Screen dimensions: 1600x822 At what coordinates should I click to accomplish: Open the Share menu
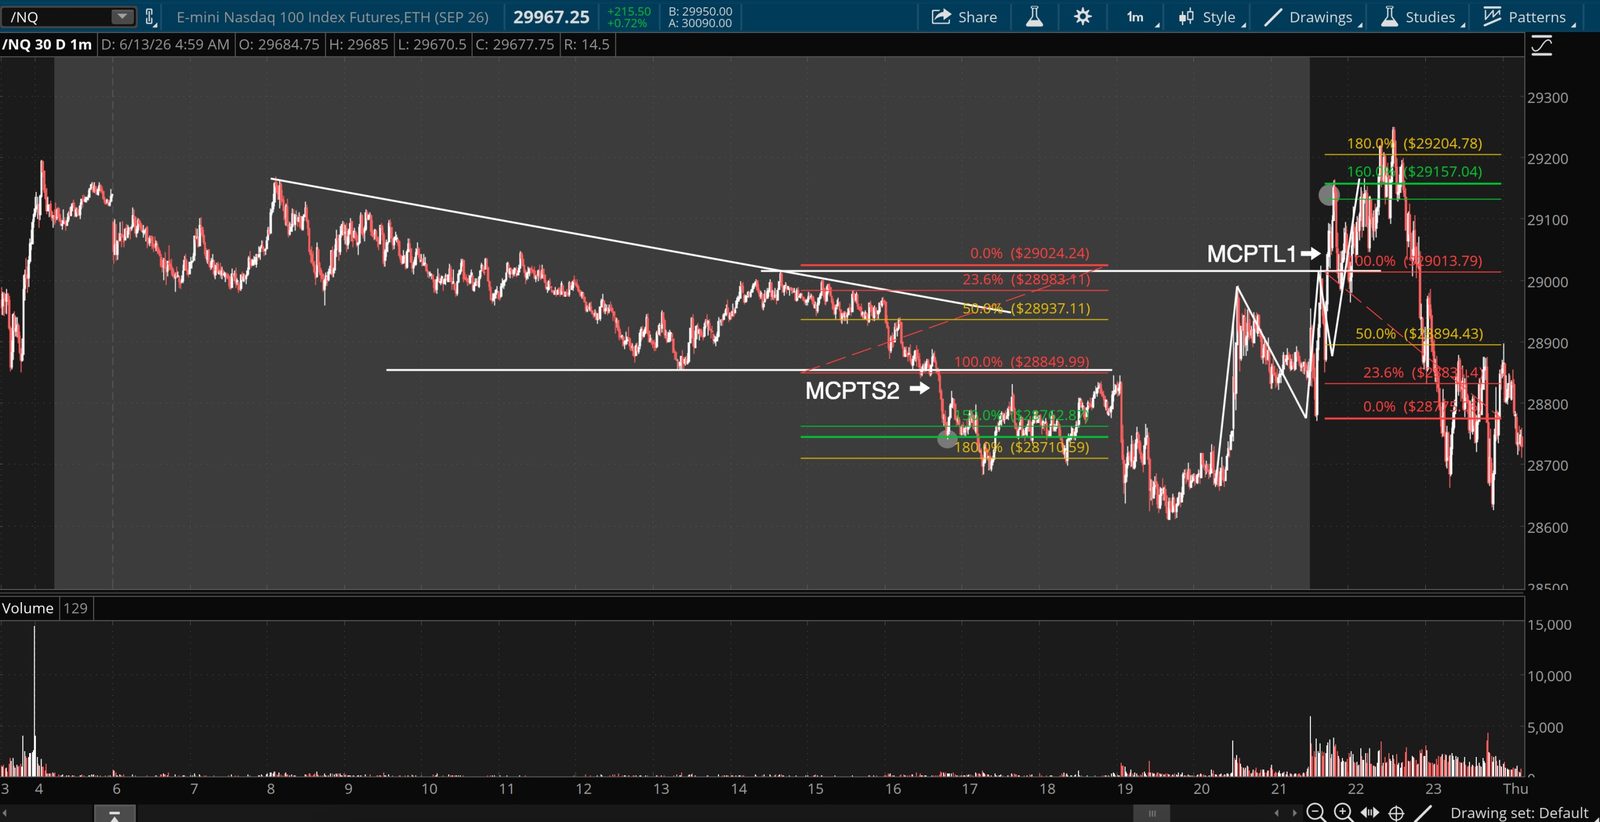pos(964,17)
